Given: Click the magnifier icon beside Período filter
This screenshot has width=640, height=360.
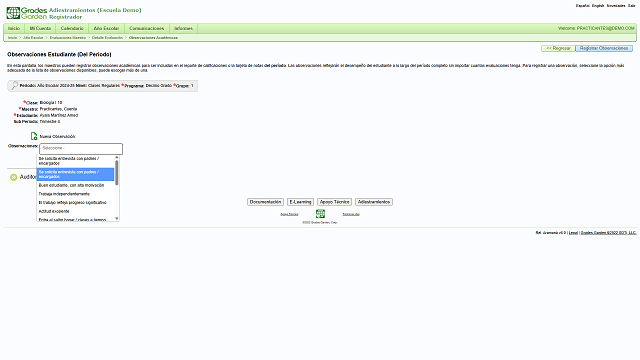Looking at the screenshot, I should click(x=14, y=85).
